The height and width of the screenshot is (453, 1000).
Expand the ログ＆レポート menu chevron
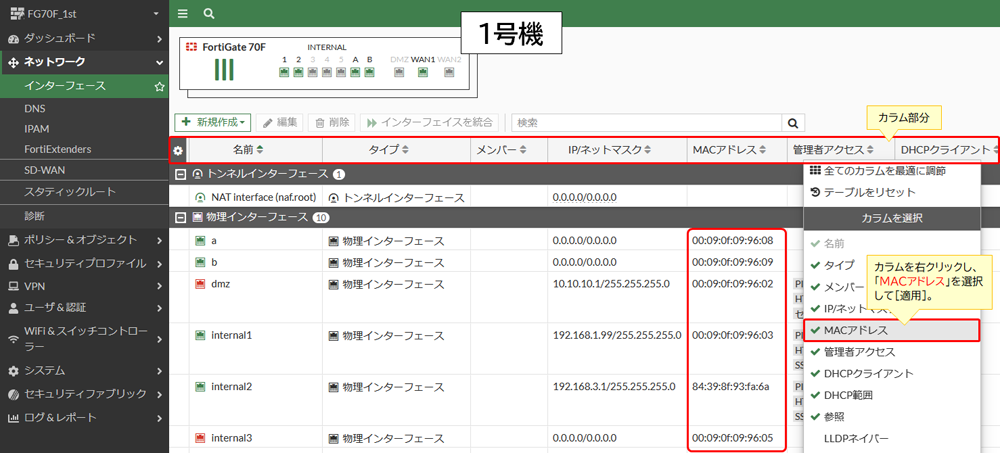pyautogui.click(x=159, y=419)
